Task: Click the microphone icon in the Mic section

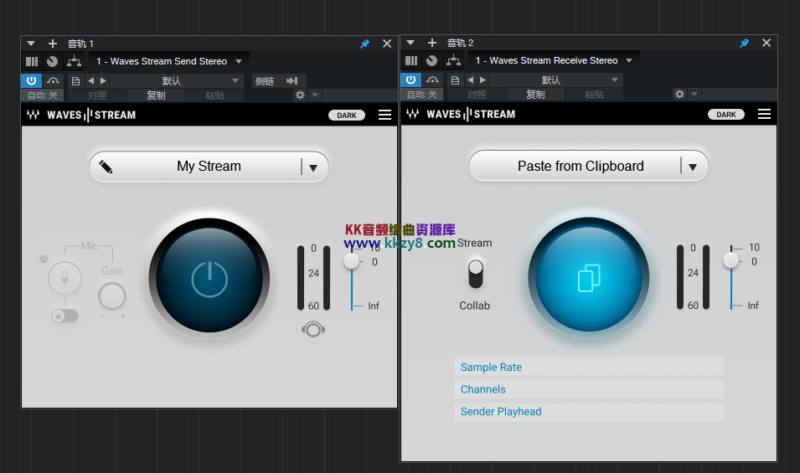Action: [x=65, y=279]
